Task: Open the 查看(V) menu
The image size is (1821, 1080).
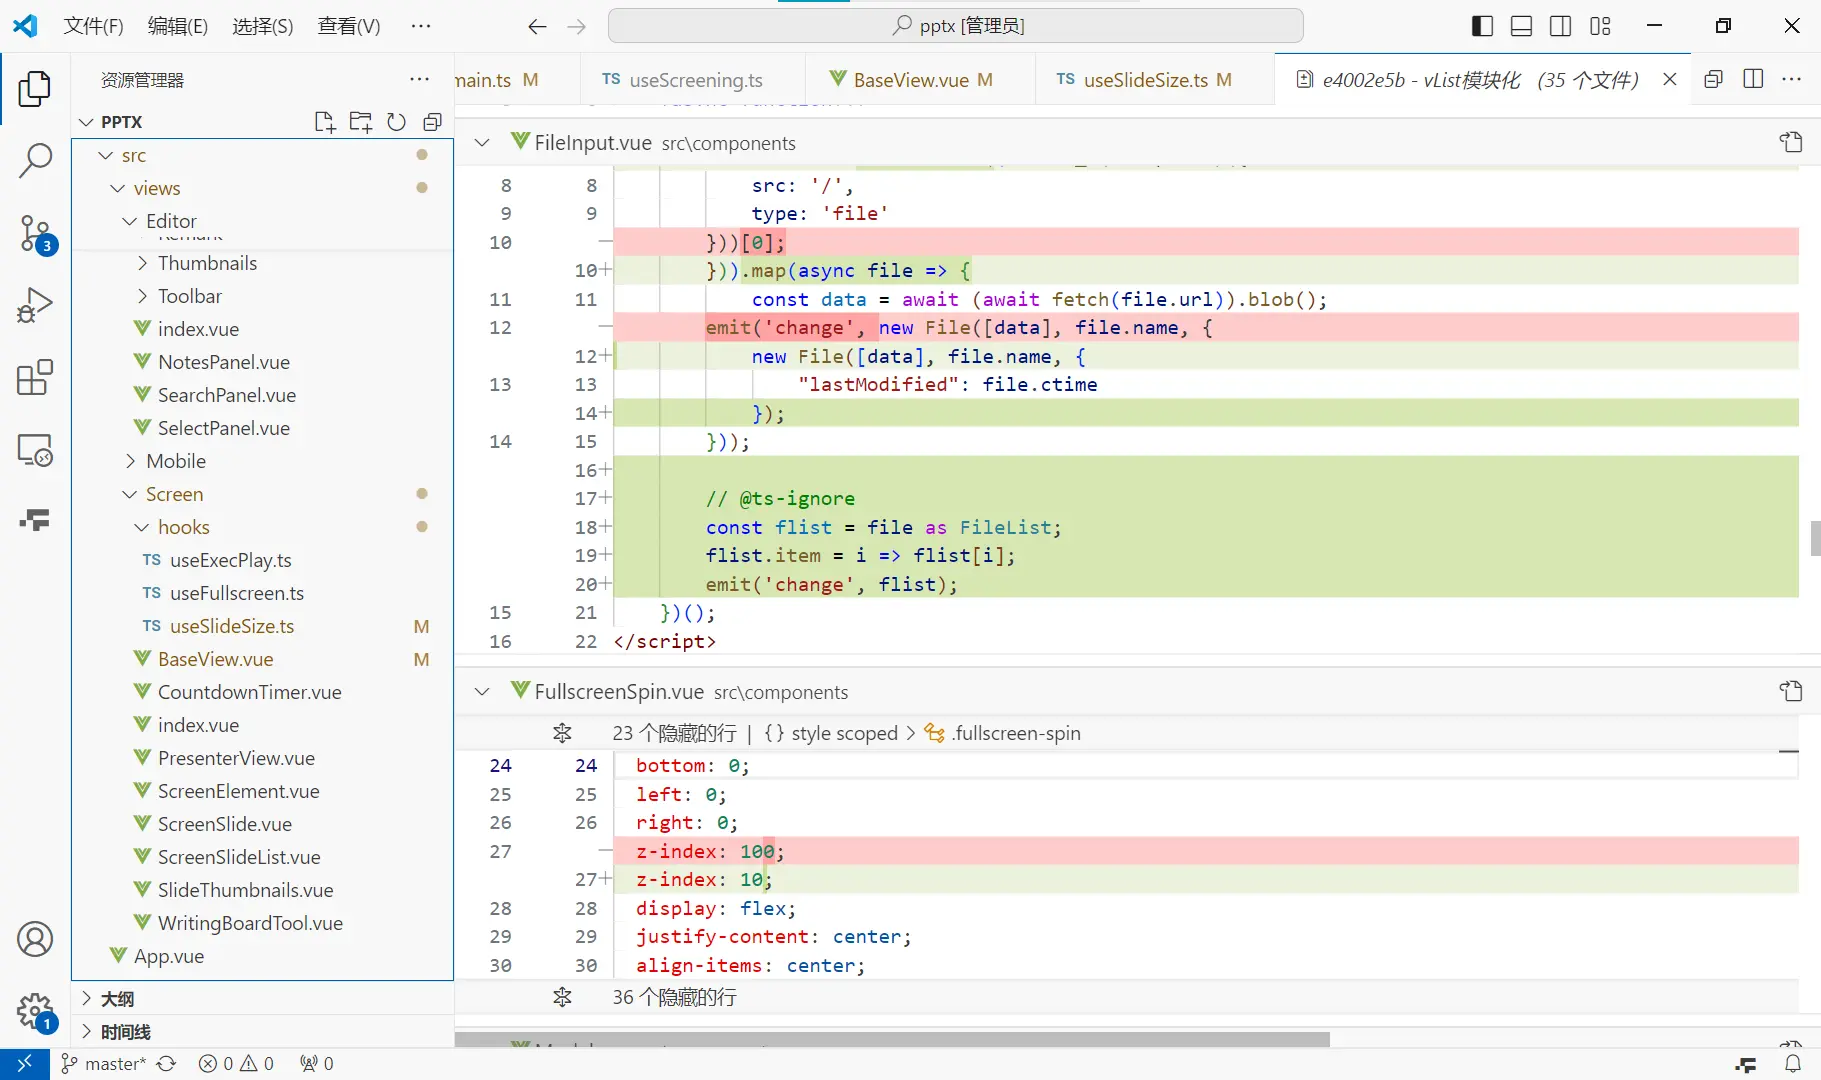Action: (349, 26)
